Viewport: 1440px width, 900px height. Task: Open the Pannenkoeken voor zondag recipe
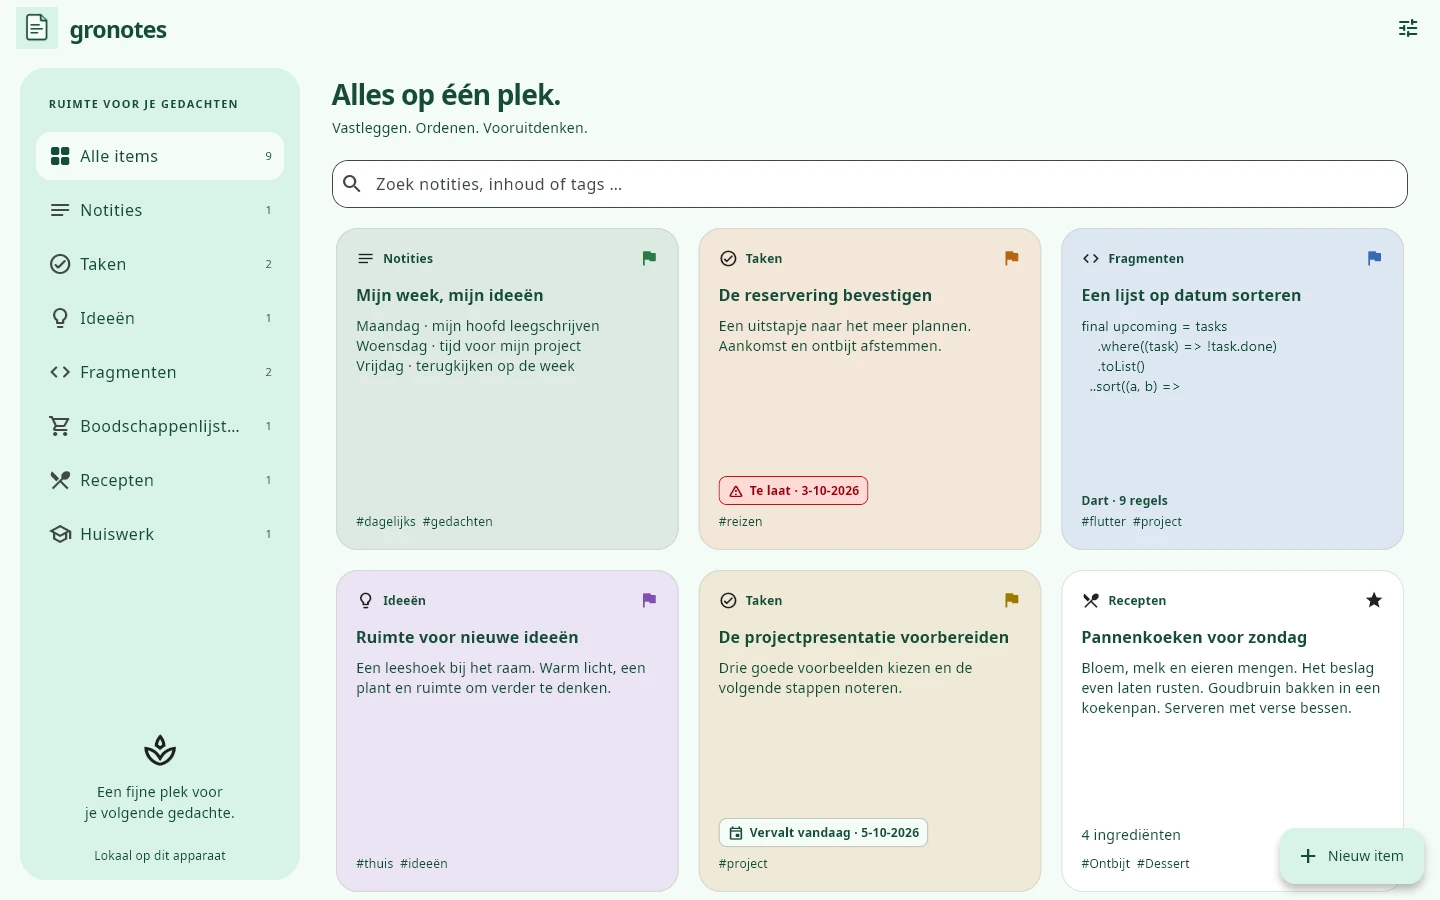(x=1232, y=731)
